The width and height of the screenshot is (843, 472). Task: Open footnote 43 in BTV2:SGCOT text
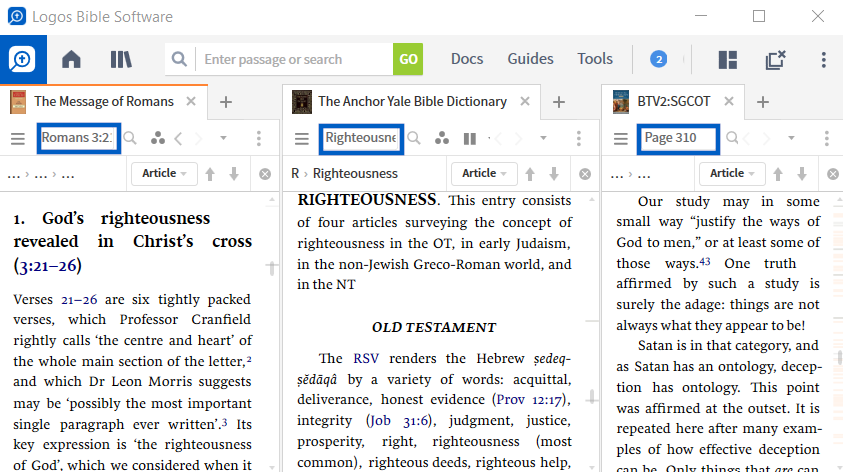[x=705, y=262]
